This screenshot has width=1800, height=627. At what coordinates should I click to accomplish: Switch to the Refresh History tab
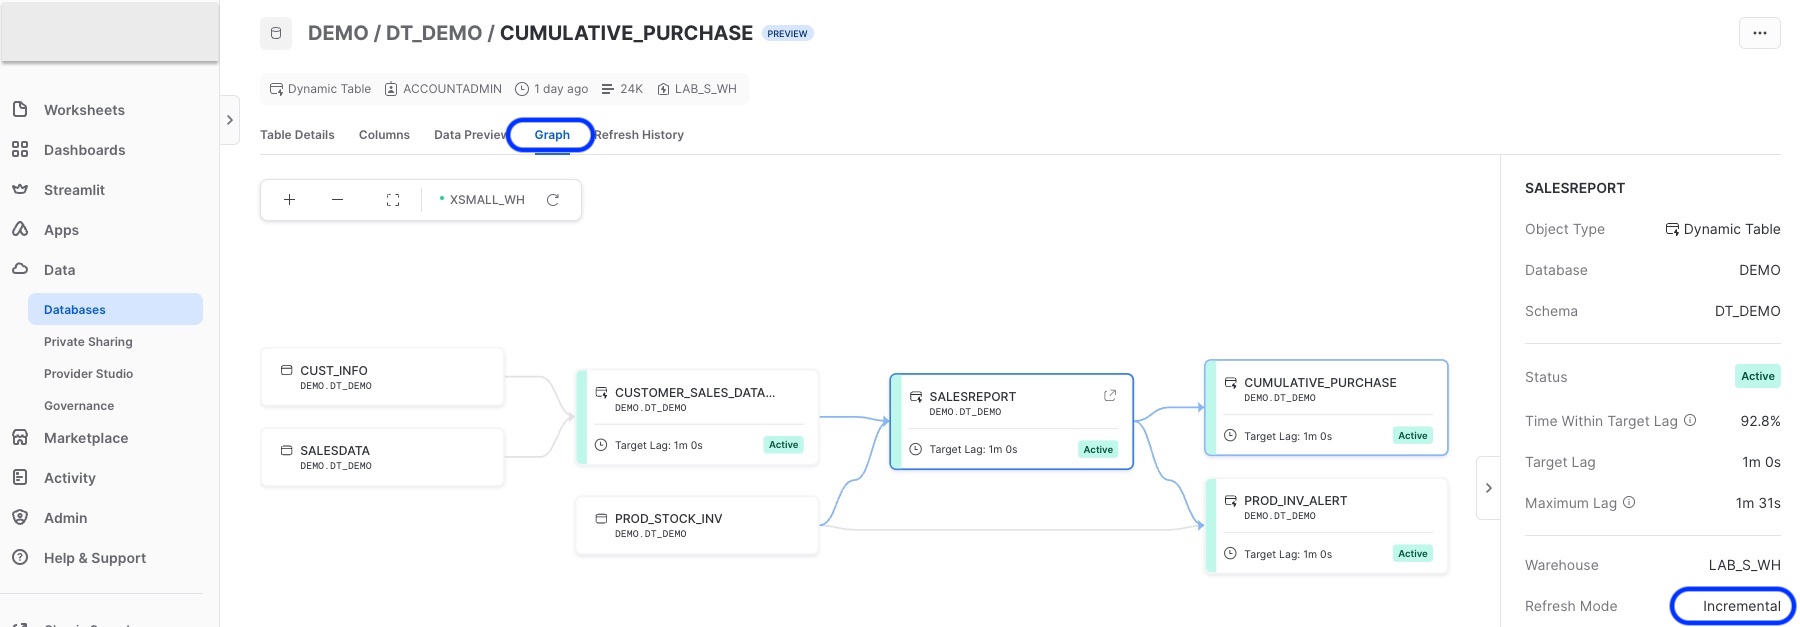[x=640, y=135]
